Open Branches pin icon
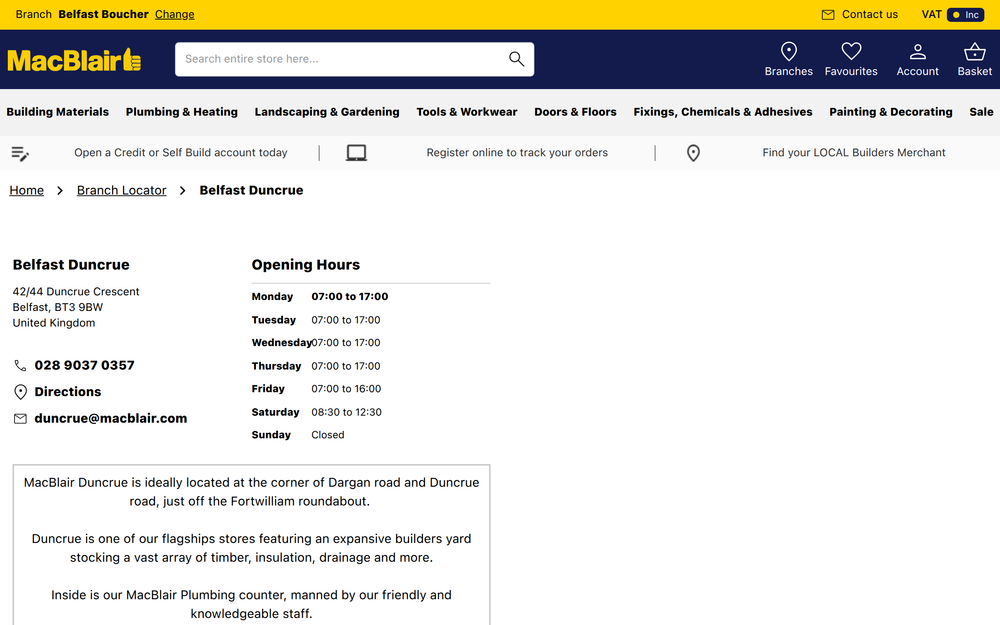The height and width of the screenshot is (625, 1000). click(x=788, y=52)
